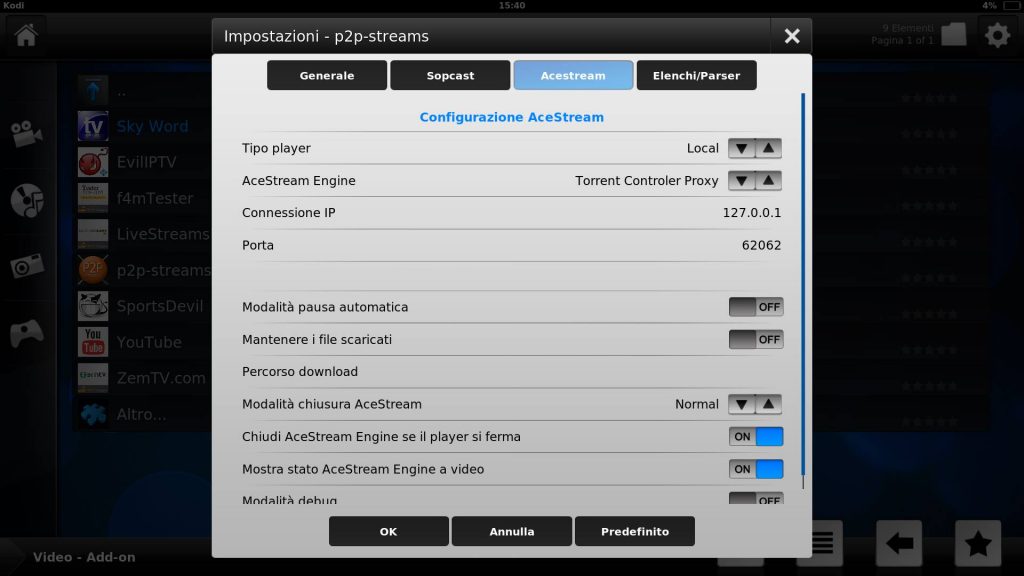Close the Impostazioni dialog
The height and width of the screenshot is (576, 1024).
792,36
